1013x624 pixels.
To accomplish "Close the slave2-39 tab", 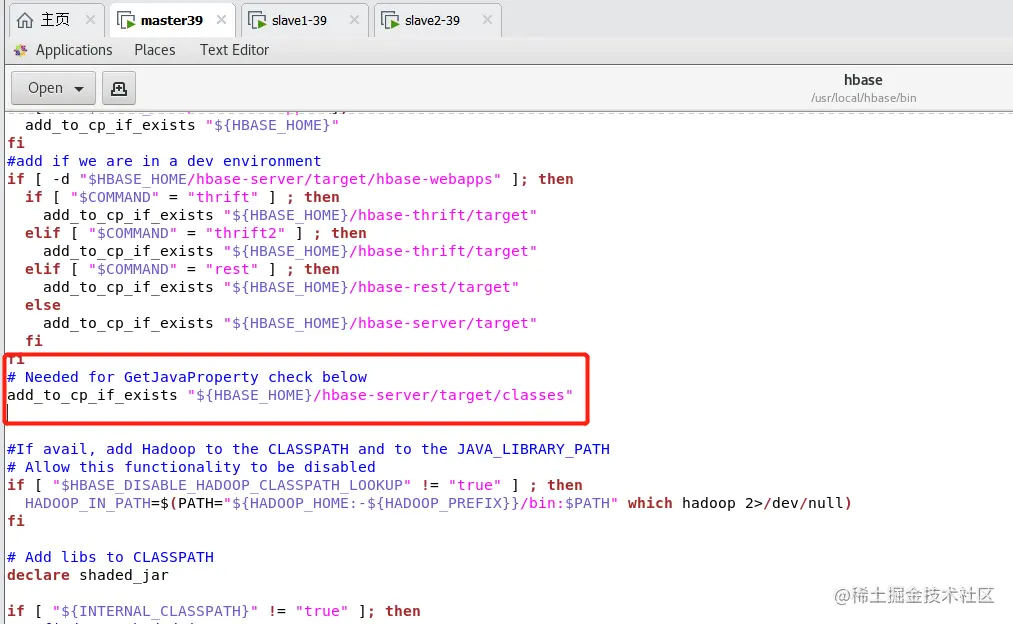I will coord(487,20).
